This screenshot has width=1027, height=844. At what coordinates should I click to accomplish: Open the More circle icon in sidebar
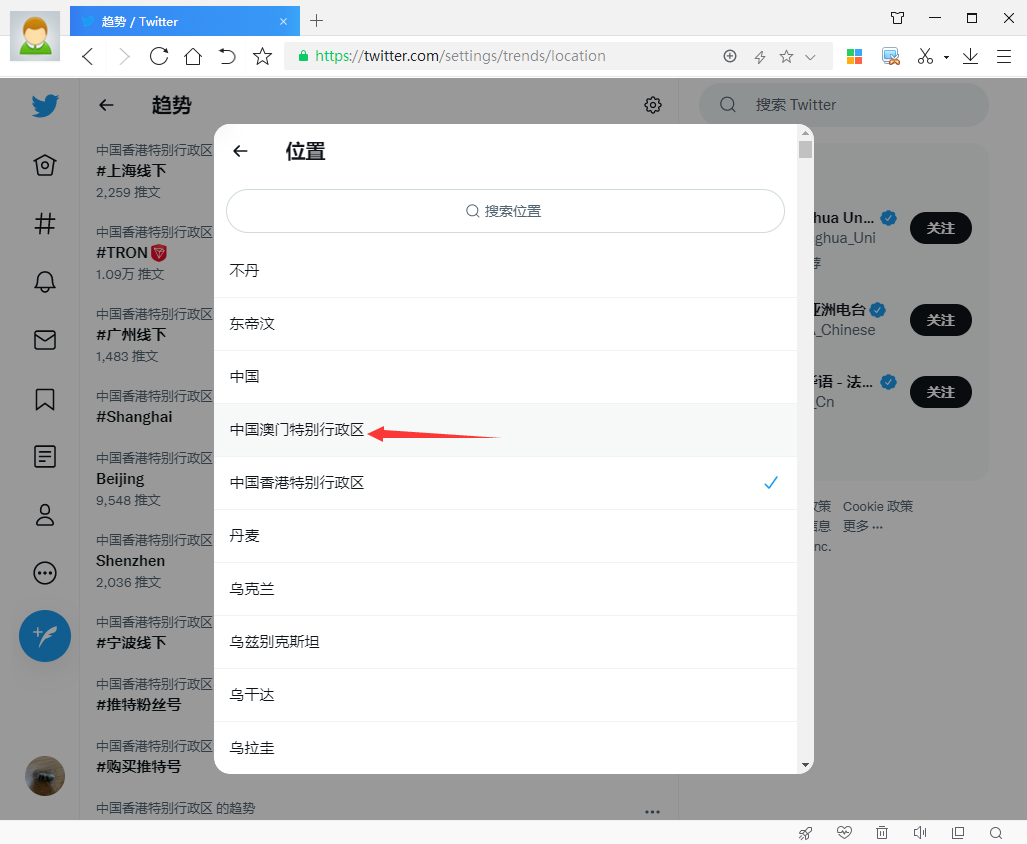pyautogui.click(x=45, y=574)
